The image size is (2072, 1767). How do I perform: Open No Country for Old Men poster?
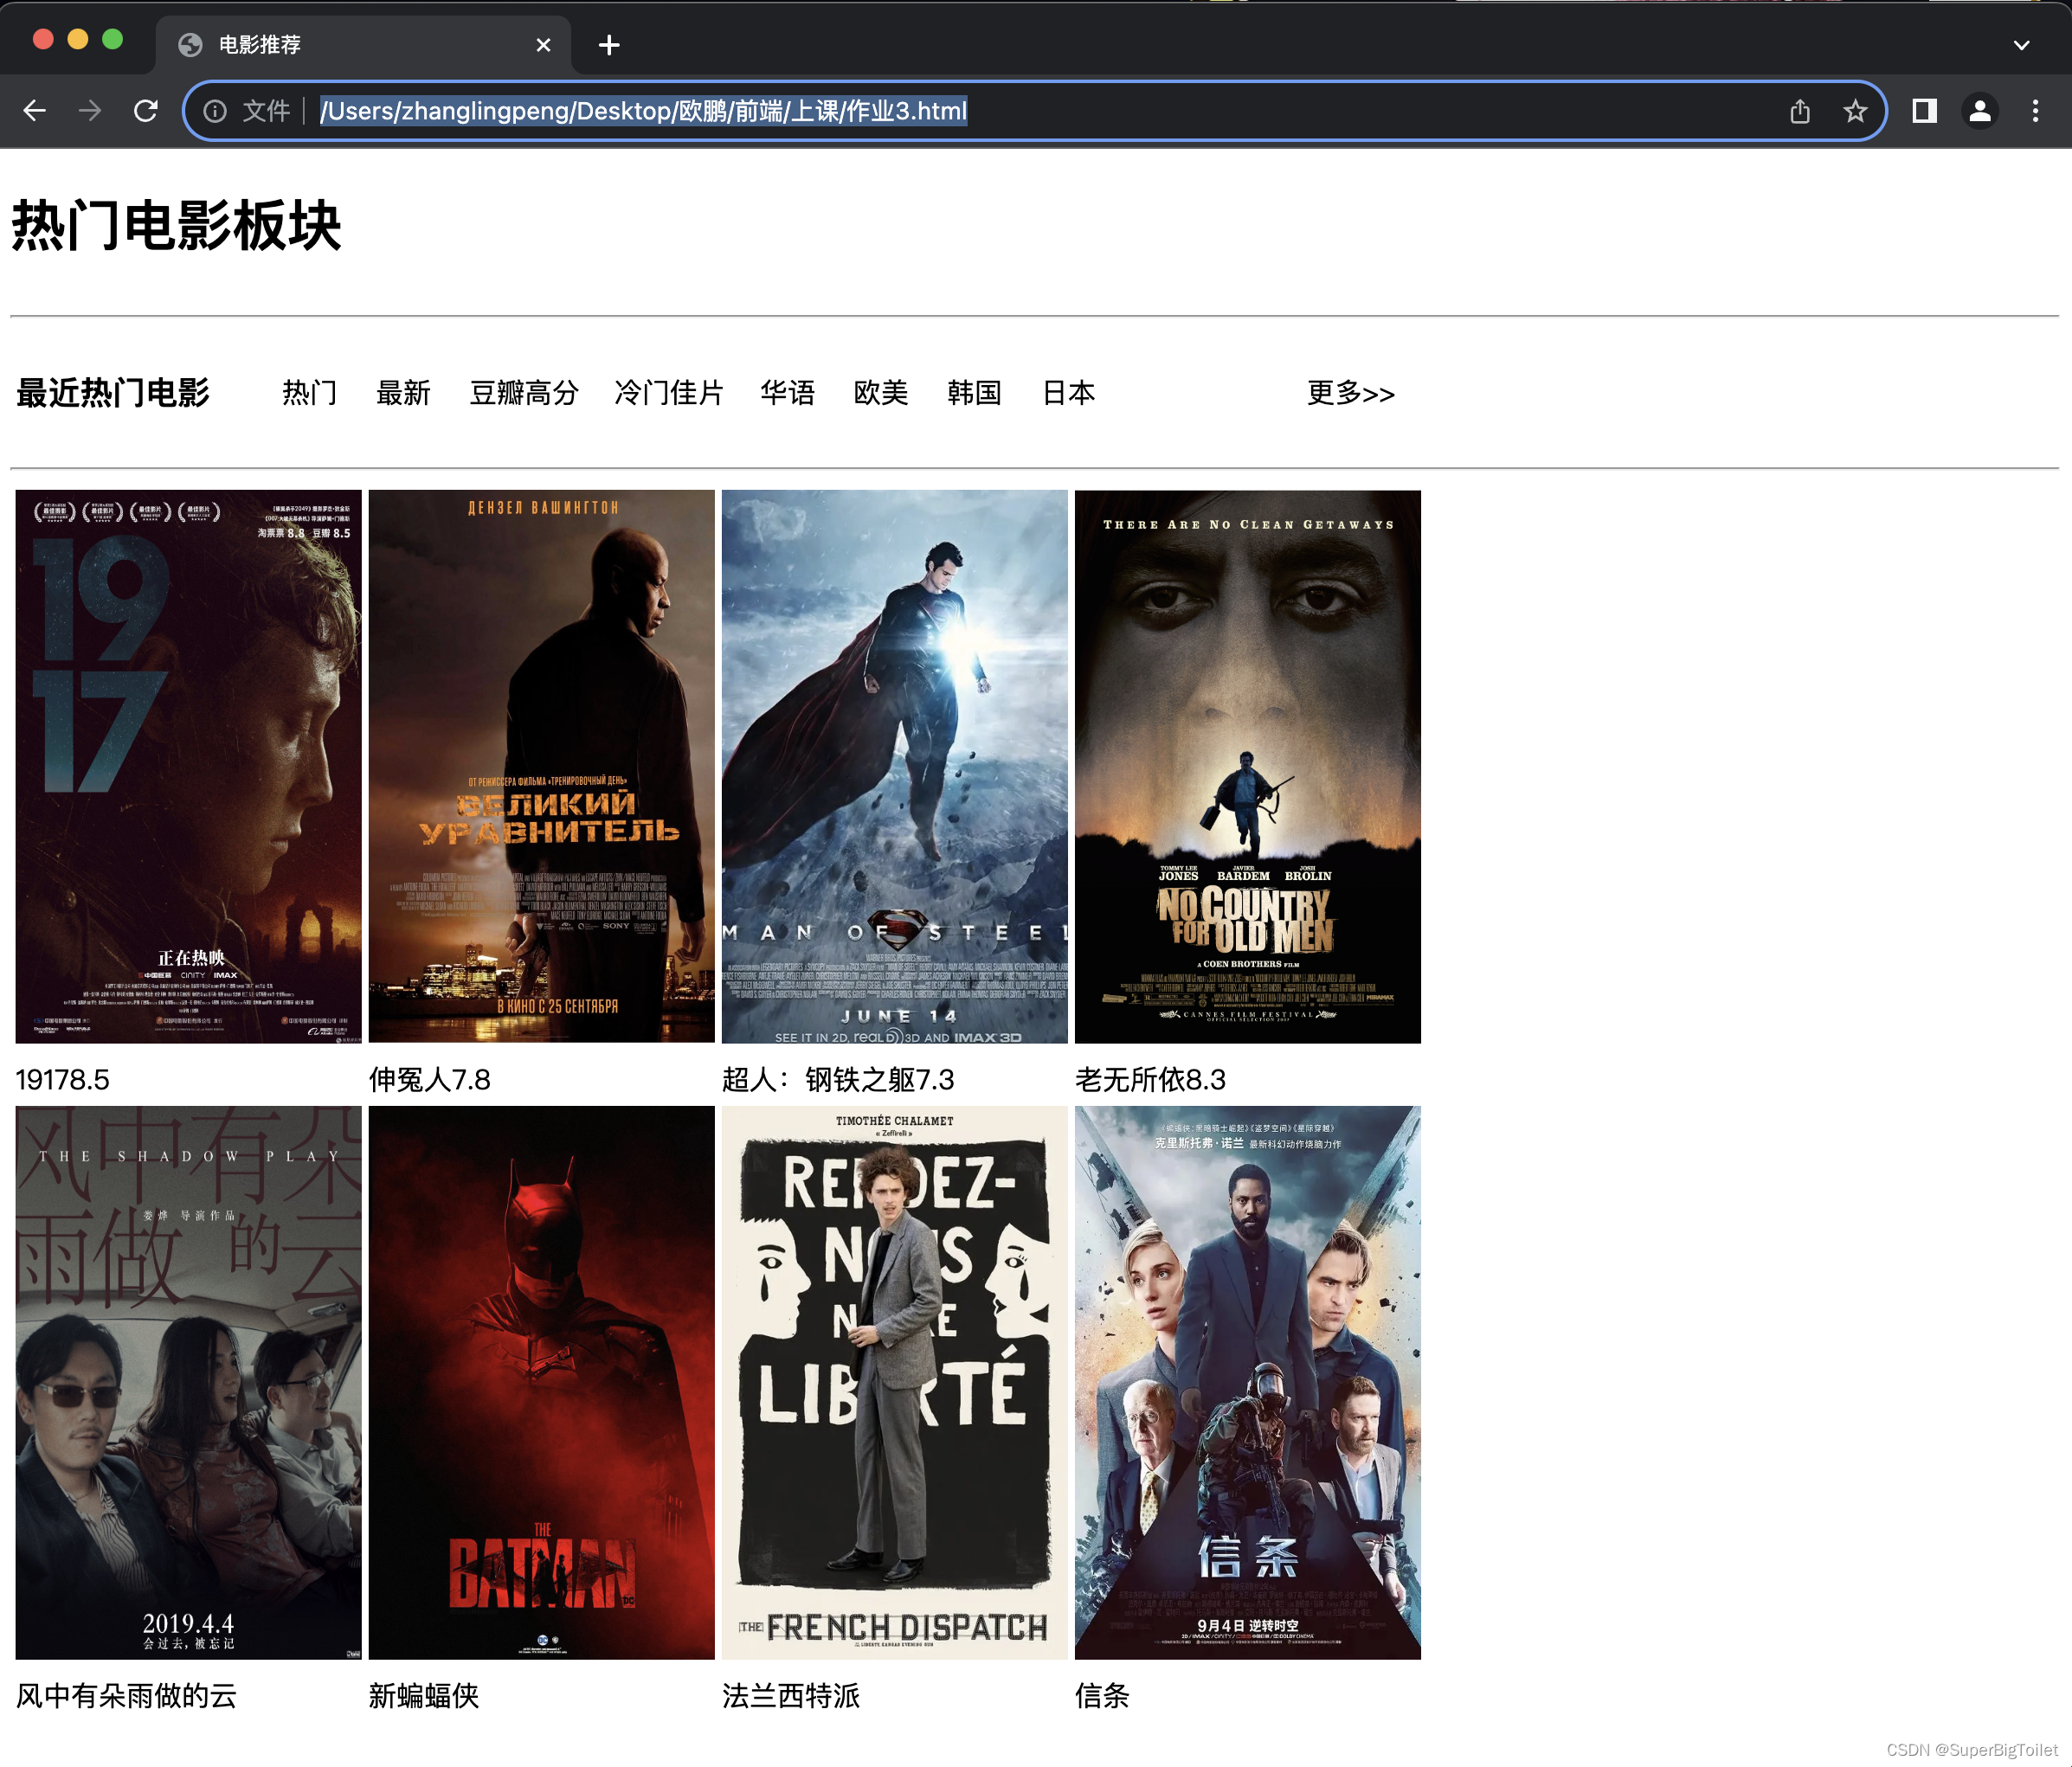pos(1248,766)
